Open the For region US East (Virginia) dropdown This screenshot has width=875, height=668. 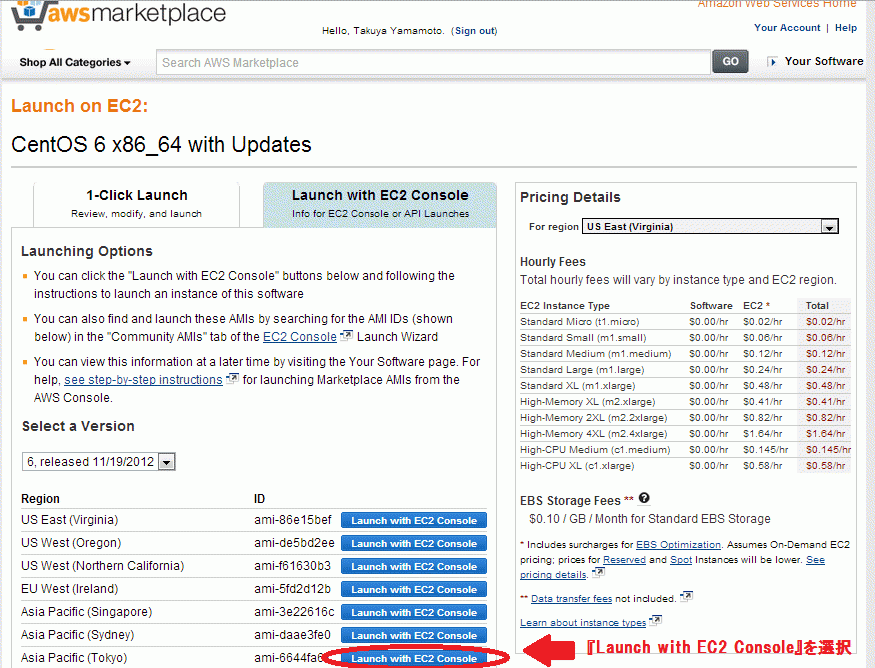(x=710, y=227)
